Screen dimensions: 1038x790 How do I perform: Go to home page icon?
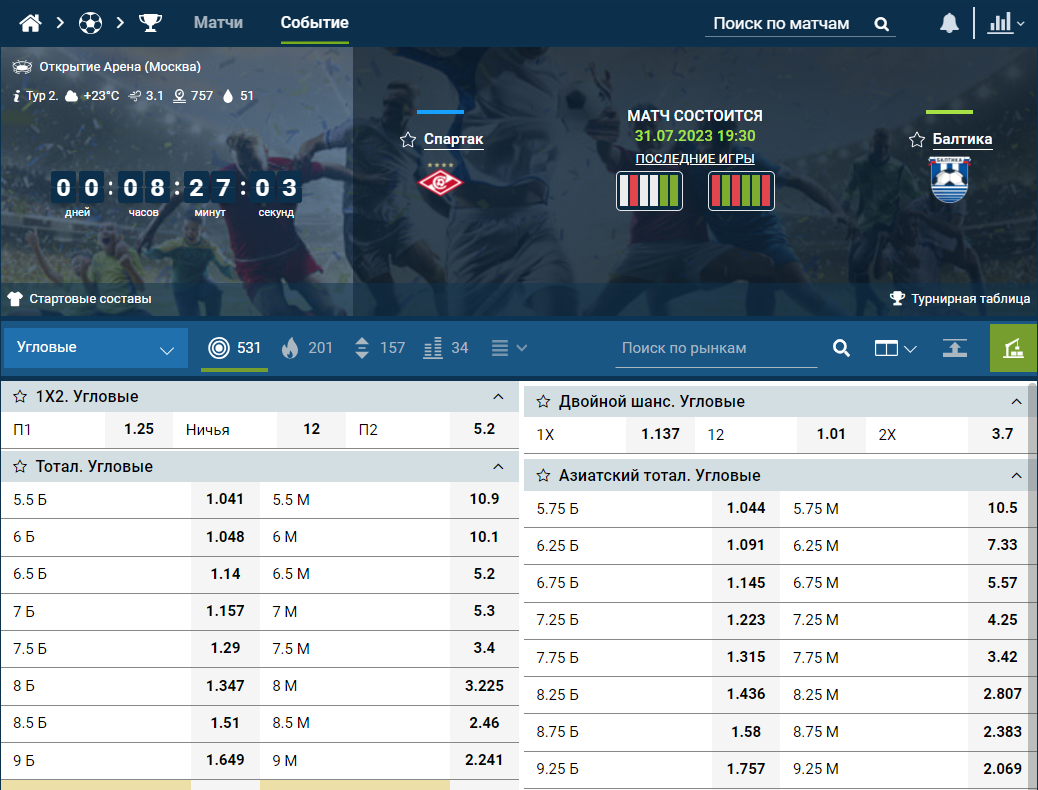pos(30,23)
